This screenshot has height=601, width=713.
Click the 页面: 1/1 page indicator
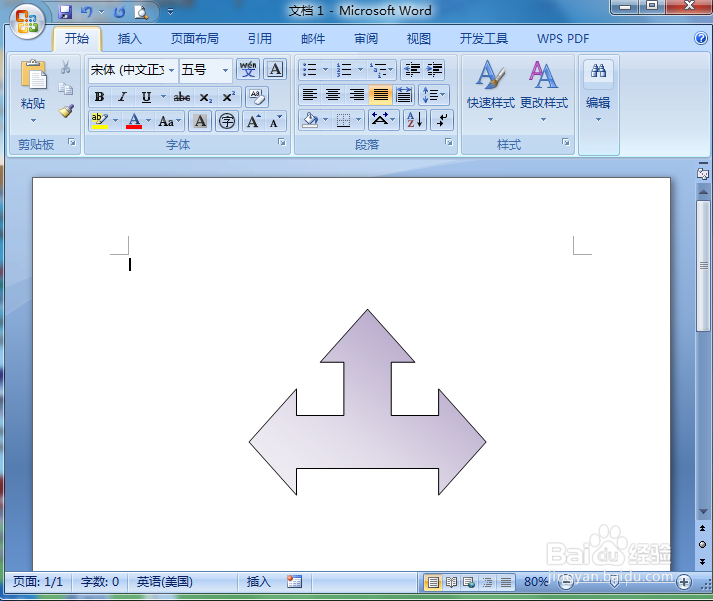pyautogui.click(x=38, y=581)
